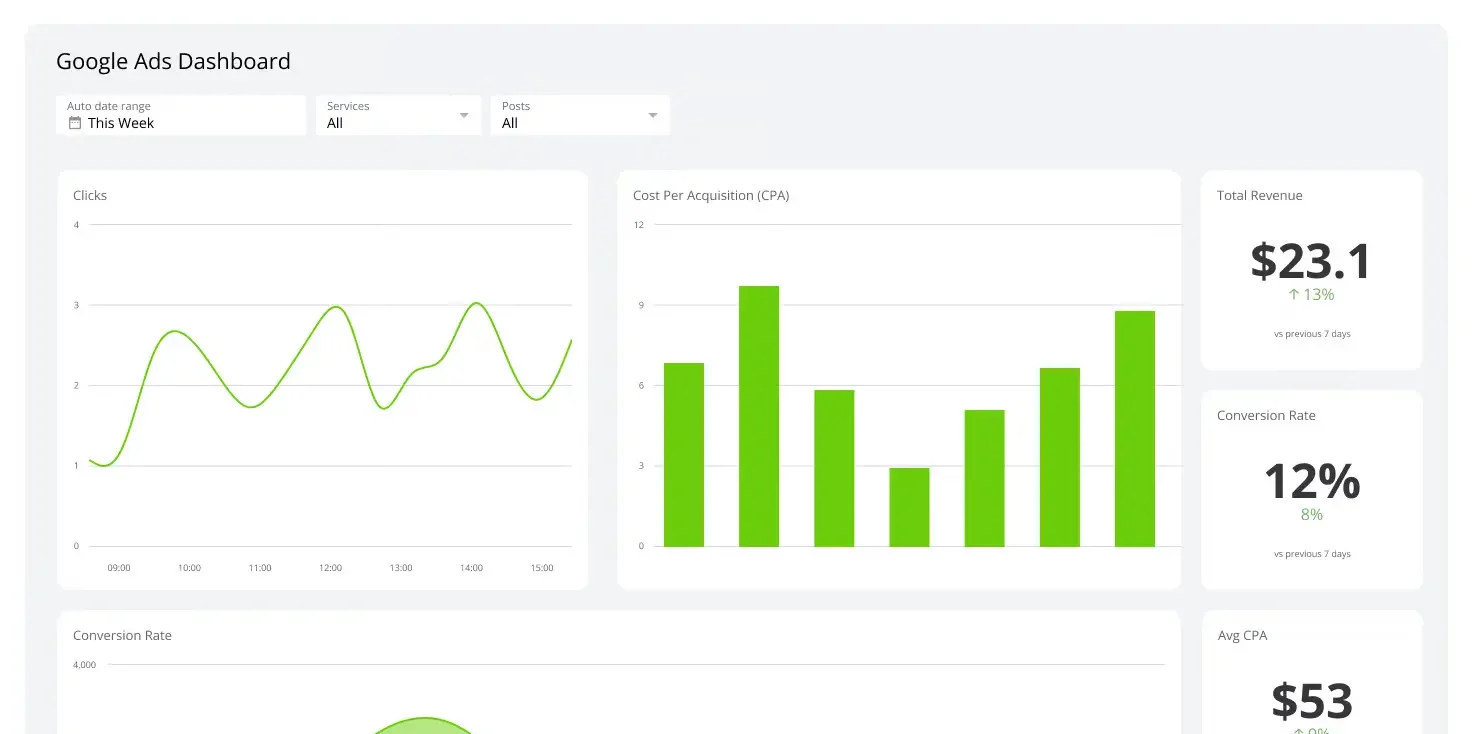Click the last bar in CPA chart
1473x734 pixels.
tap(1135, 428)
